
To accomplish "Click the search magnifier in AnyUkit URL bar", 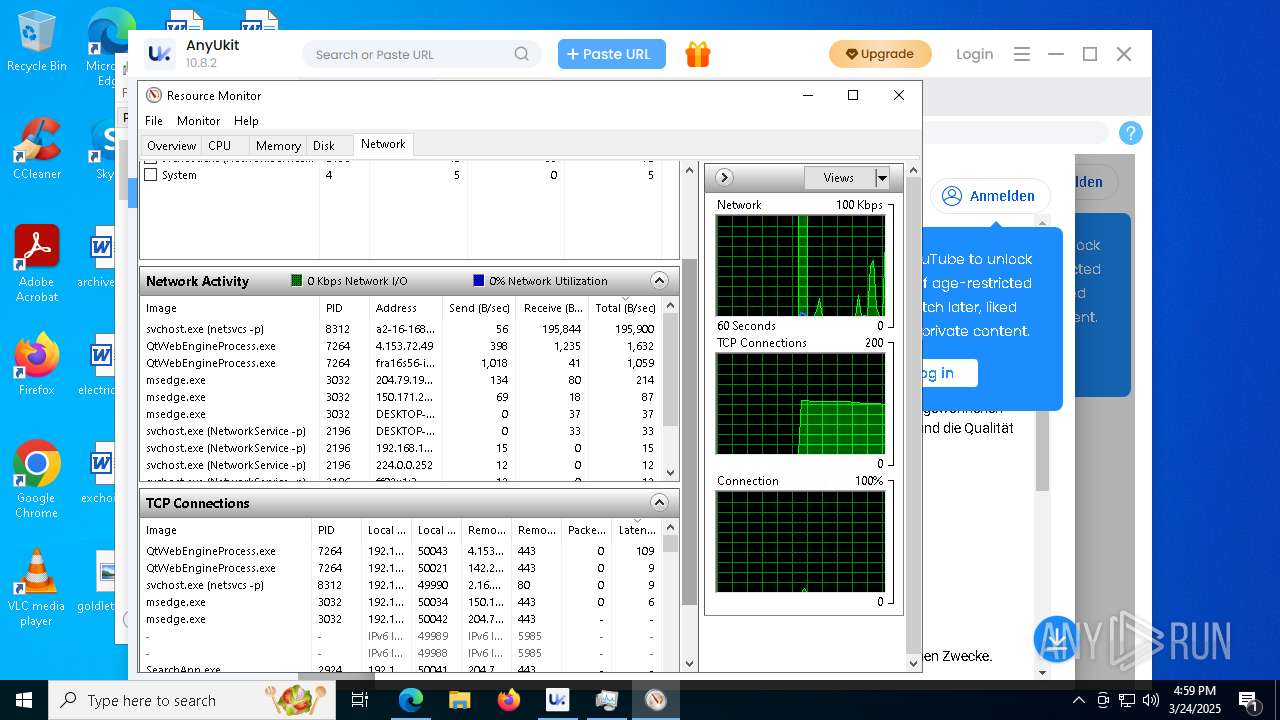I will [522, 54].
